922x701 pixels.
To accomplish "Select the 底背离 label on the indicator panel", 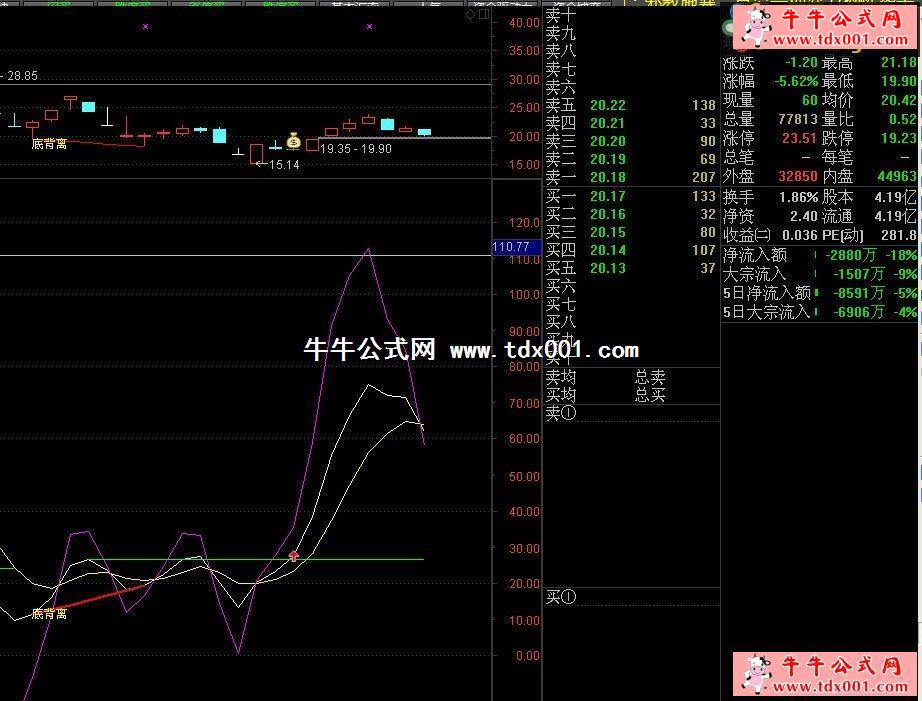I will (49, 614).
